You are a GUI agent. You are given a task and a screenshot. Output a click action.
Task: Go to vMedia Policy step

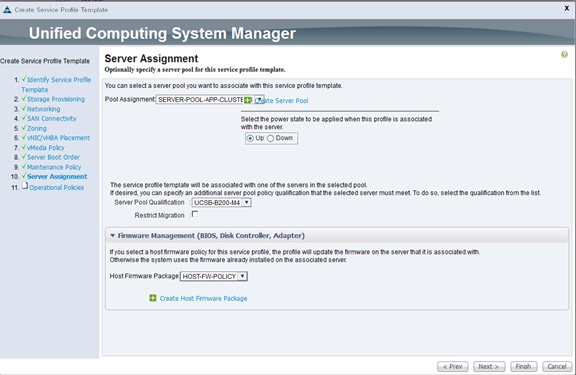coord(46,148)
